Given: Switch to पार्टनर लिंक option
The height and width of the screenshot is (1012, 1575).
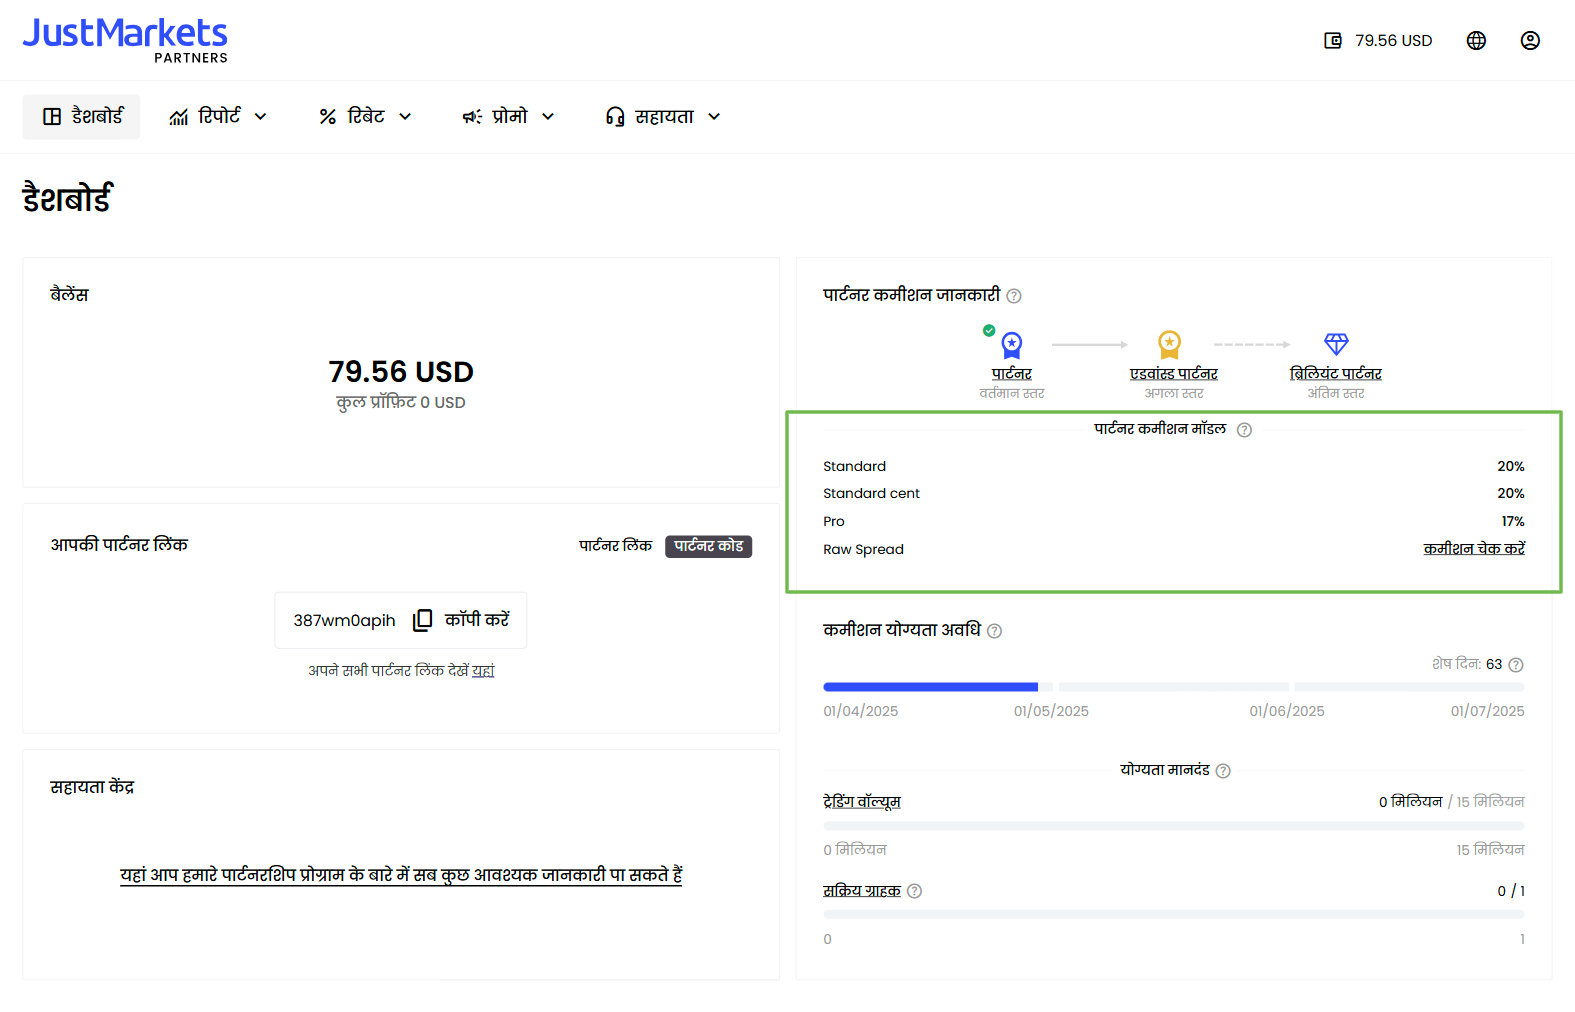Looking at the screenshot, I should [615, 546].
